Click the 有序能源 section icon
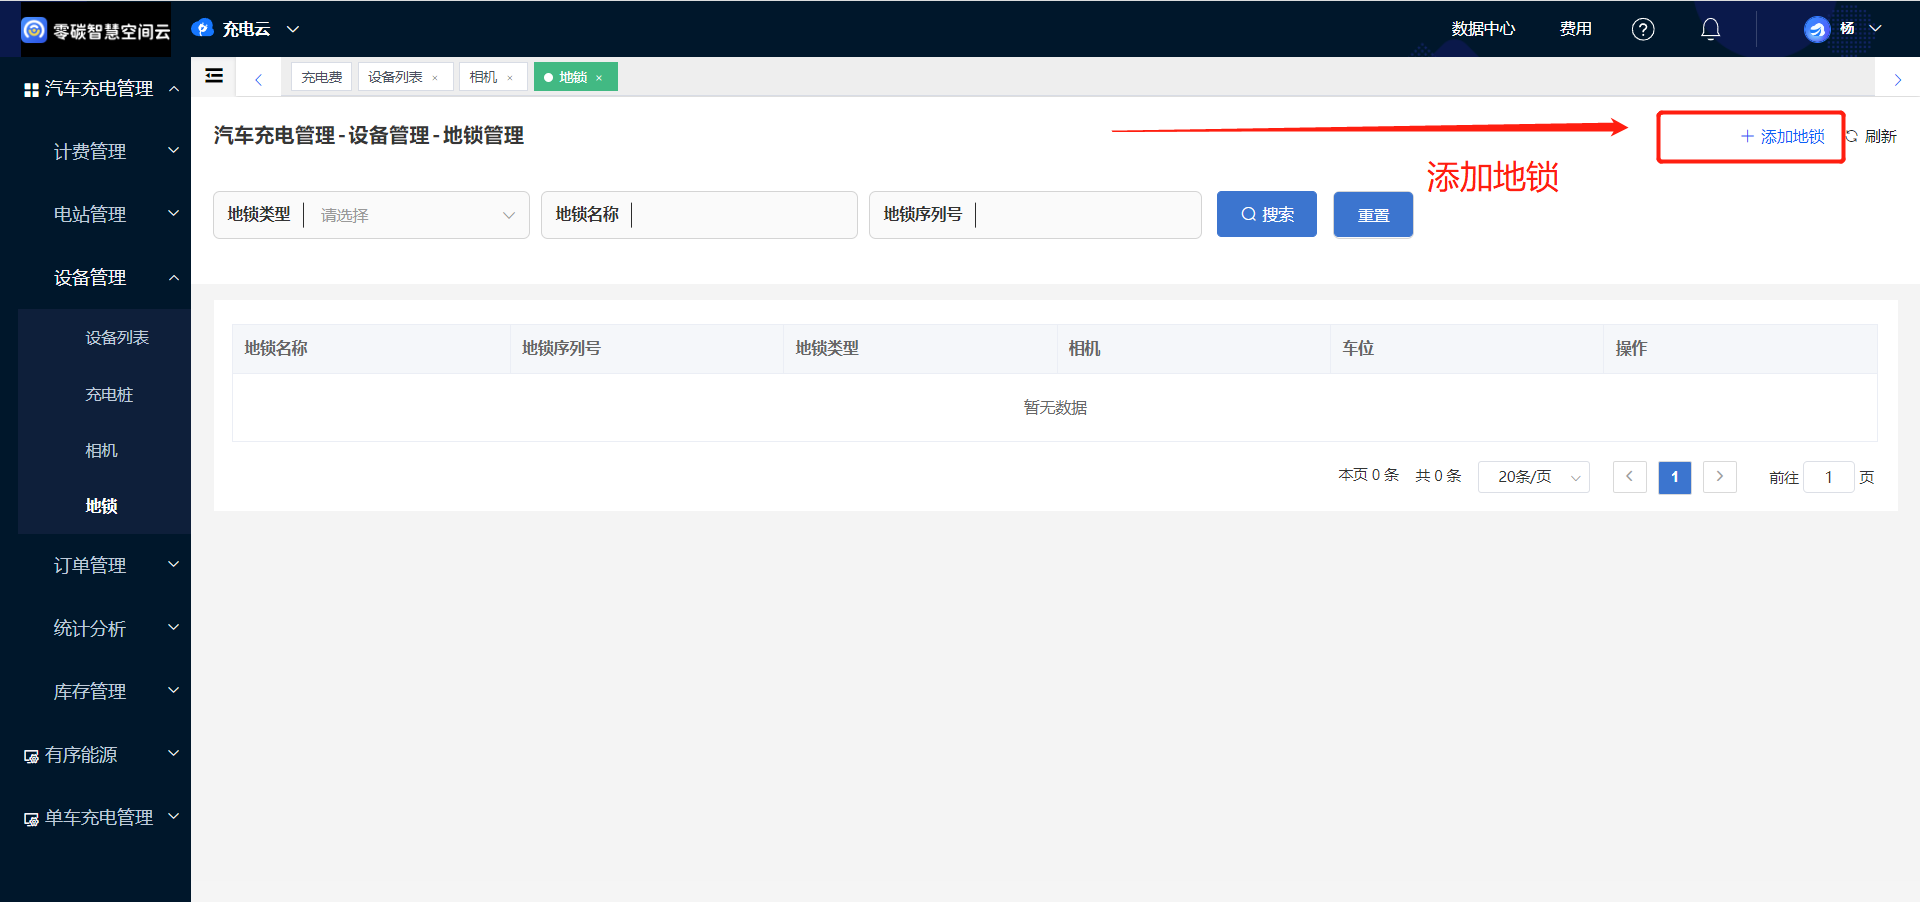Screen dimensions: 1920x902 coord(31,757)
